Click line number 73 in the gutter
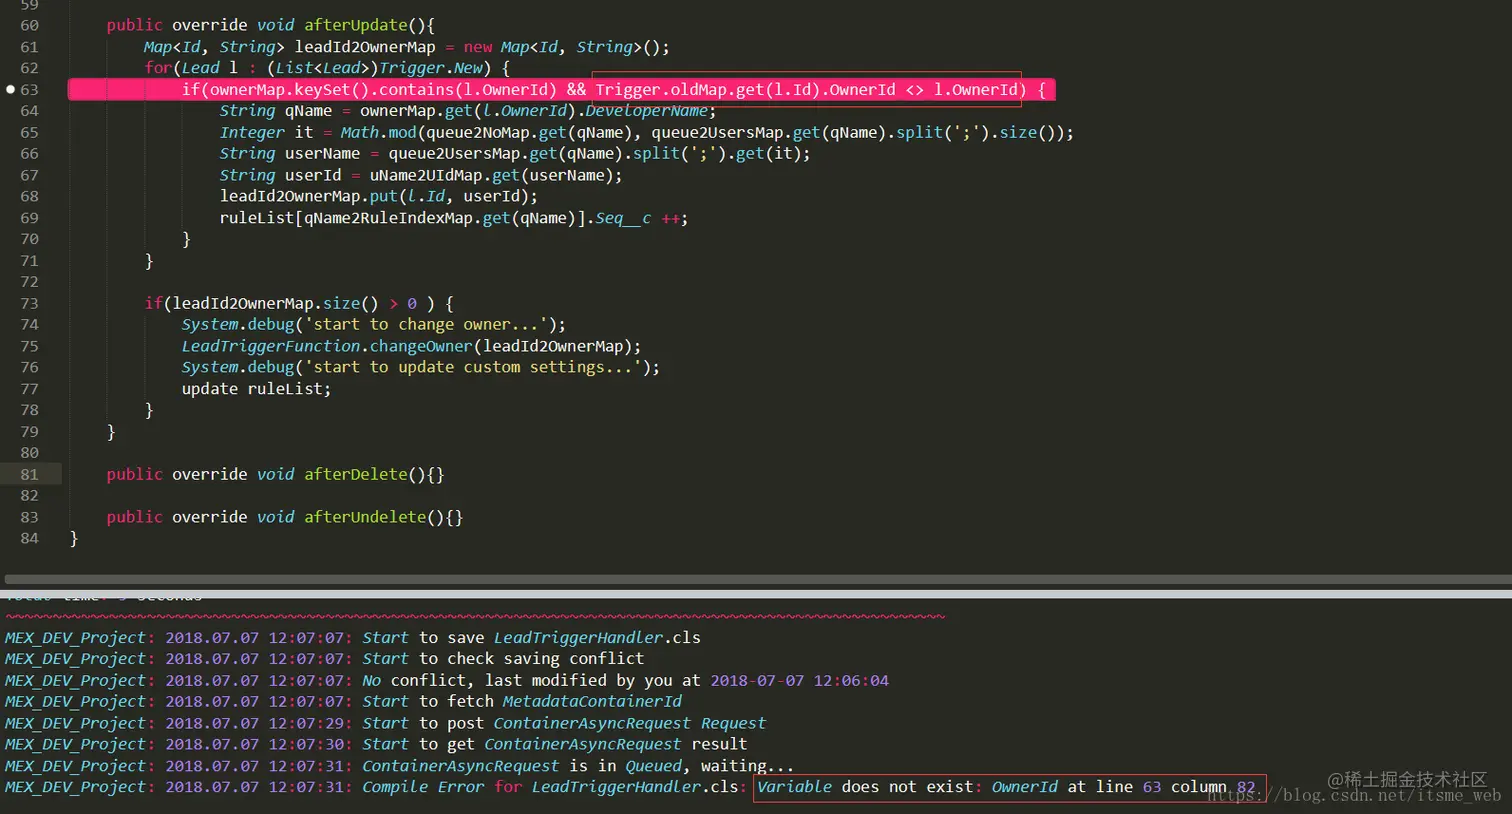 click(29, 303)
